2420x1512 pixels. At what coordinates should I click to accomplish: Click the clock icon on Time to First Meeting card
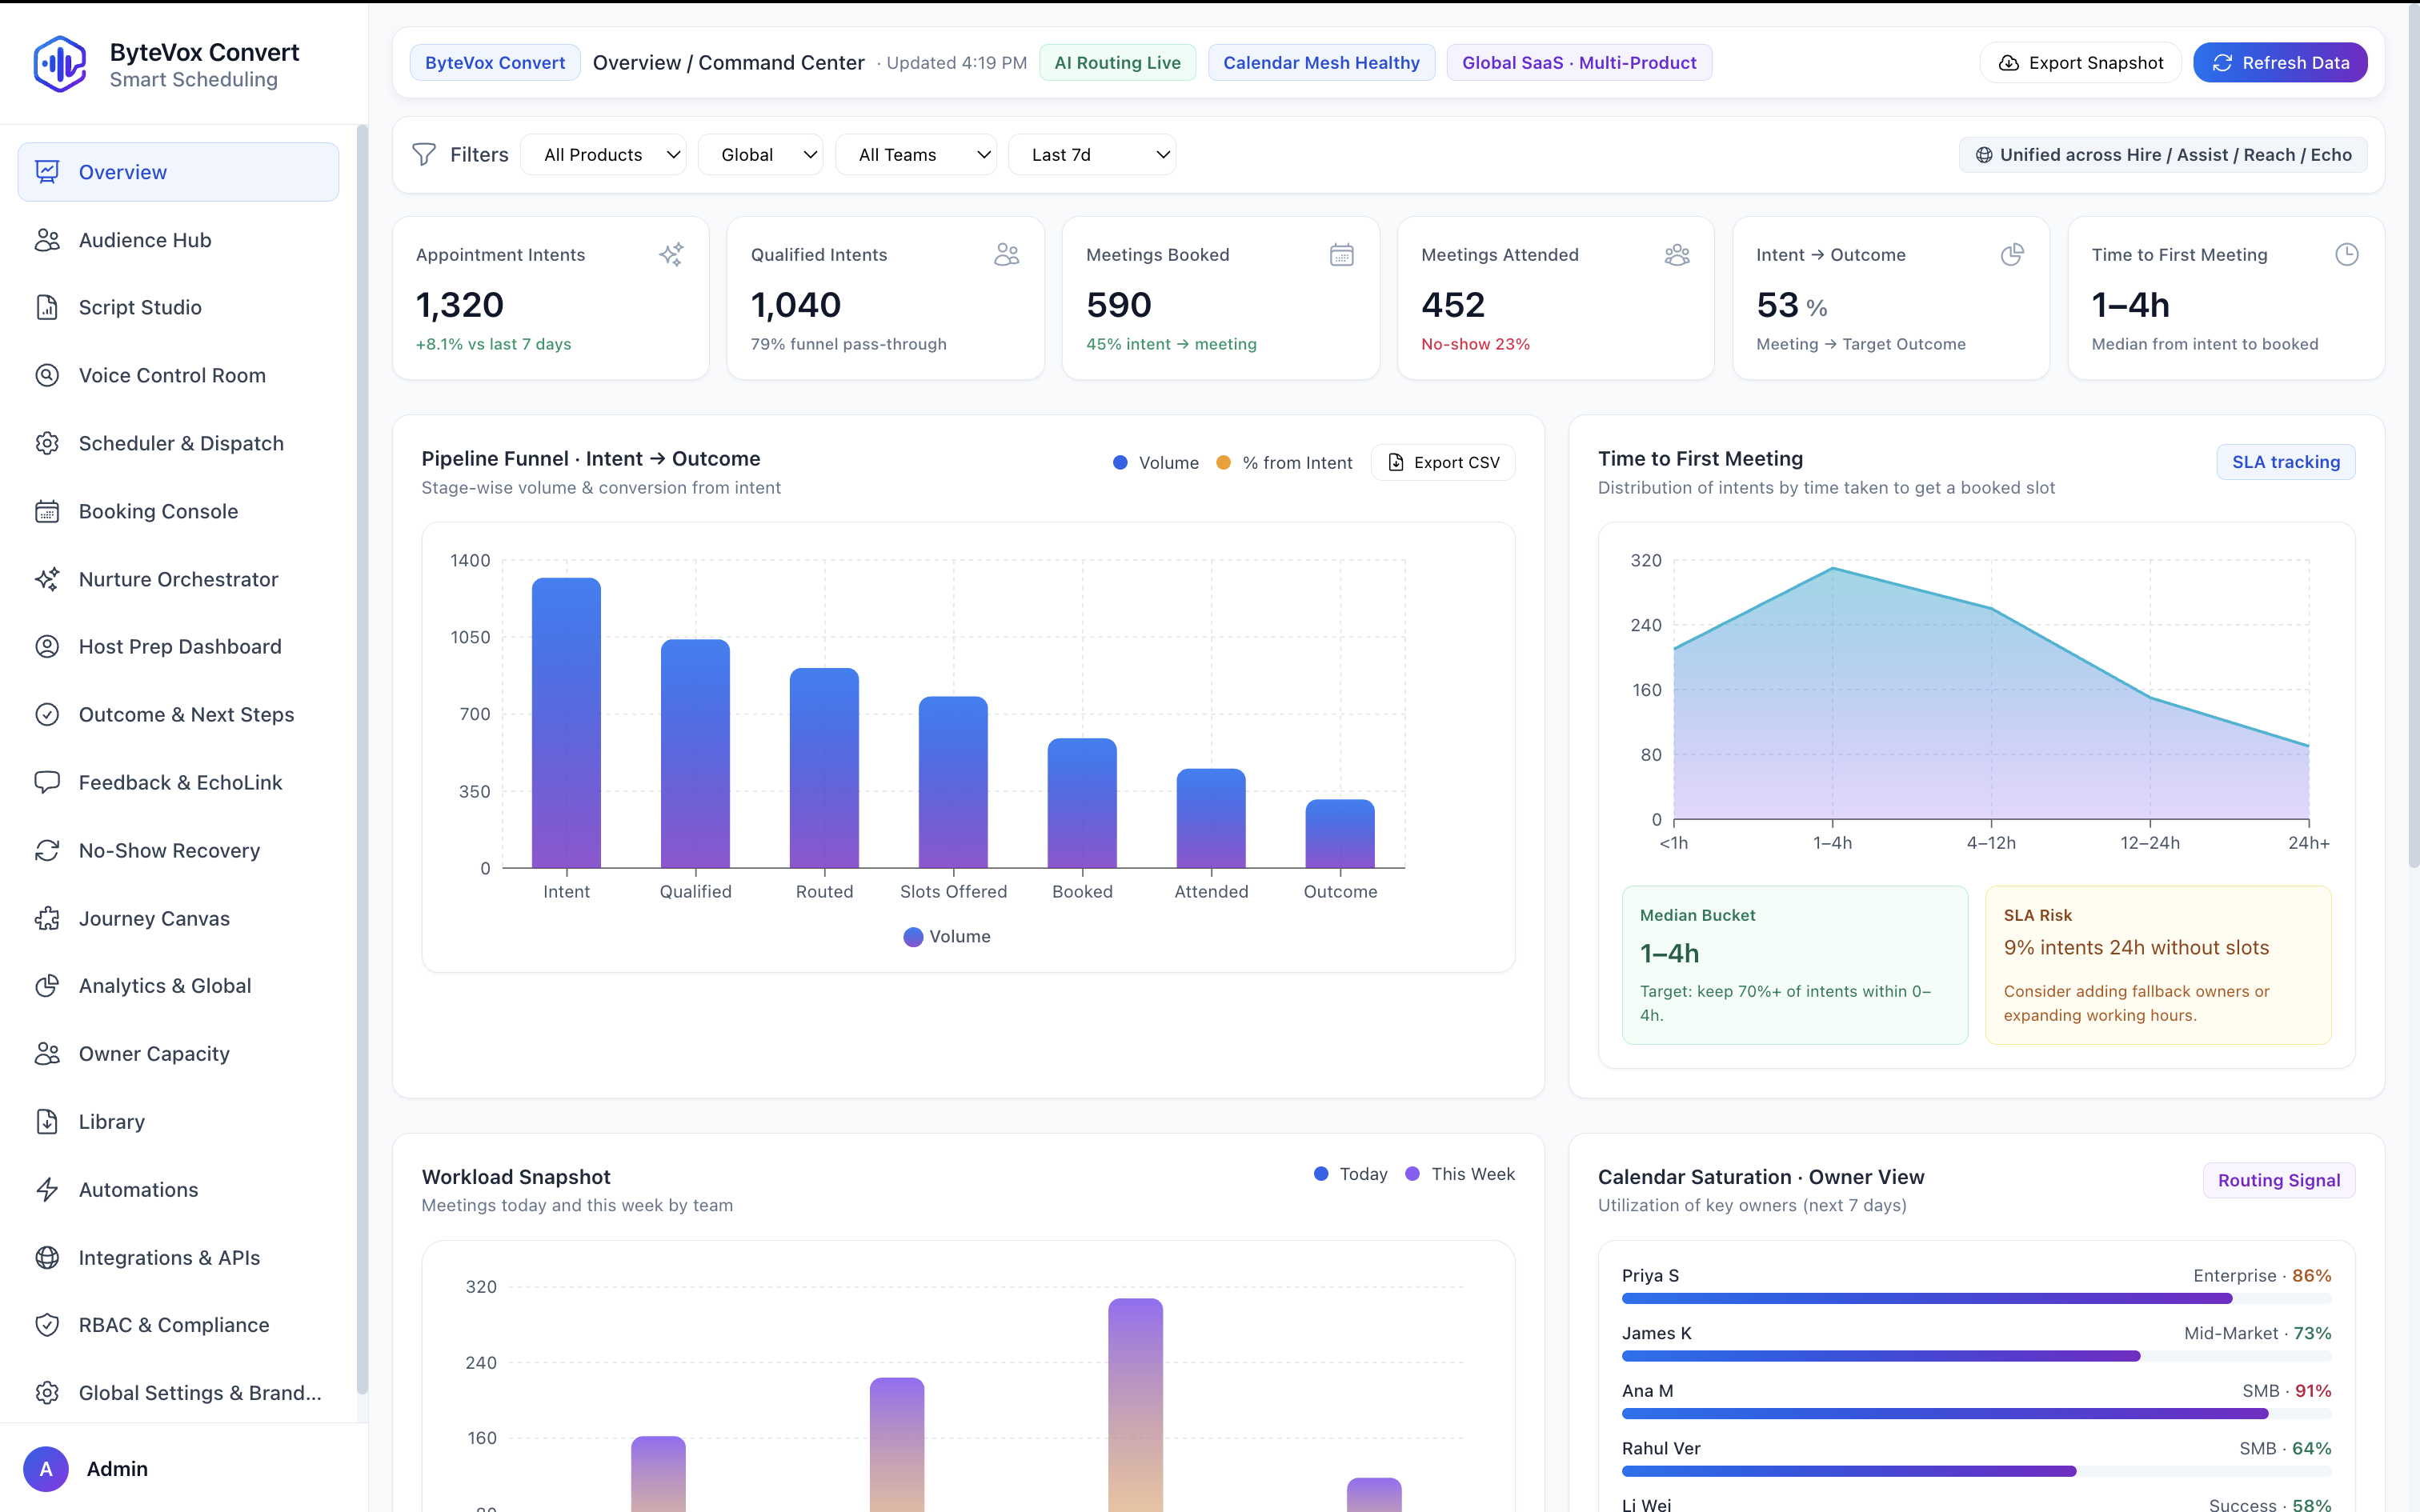point(2347,254)
